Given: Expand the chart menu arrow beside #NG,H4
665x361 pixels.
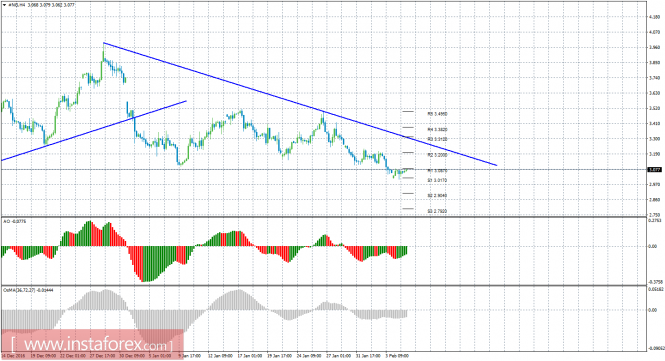Looking at the screenshot, I should point(4,6).
